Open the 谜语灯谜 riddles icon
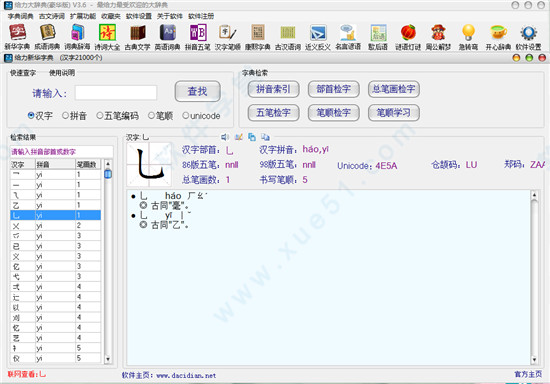This screenshot has width=550, height=384. [408, 37]
